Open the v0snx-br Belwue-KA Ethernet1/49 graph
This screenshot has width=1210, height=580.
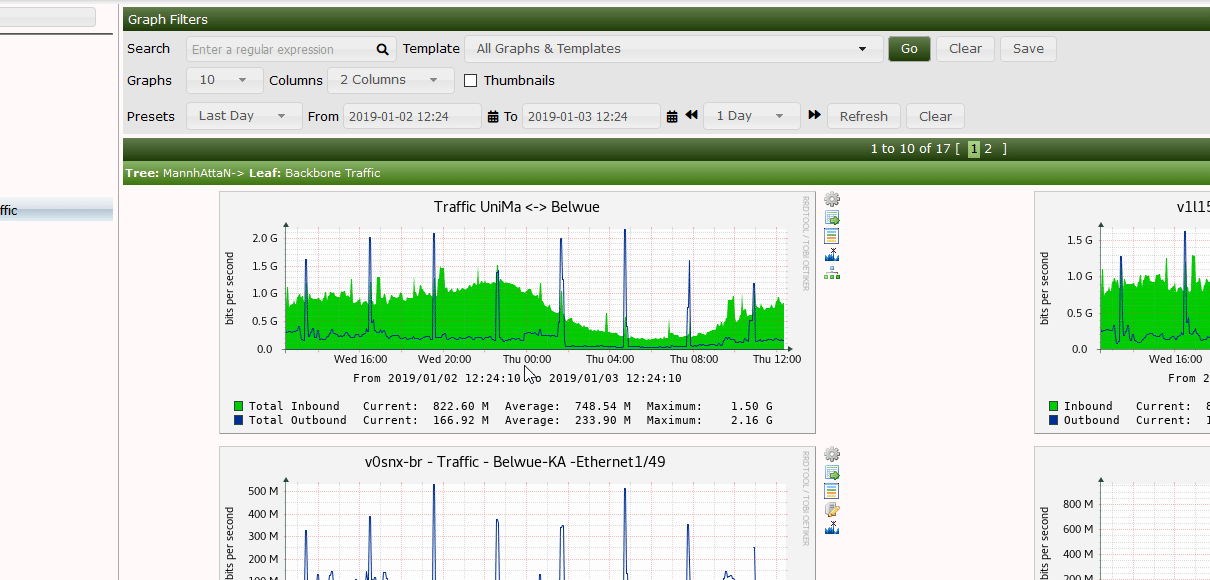[517, 513]
